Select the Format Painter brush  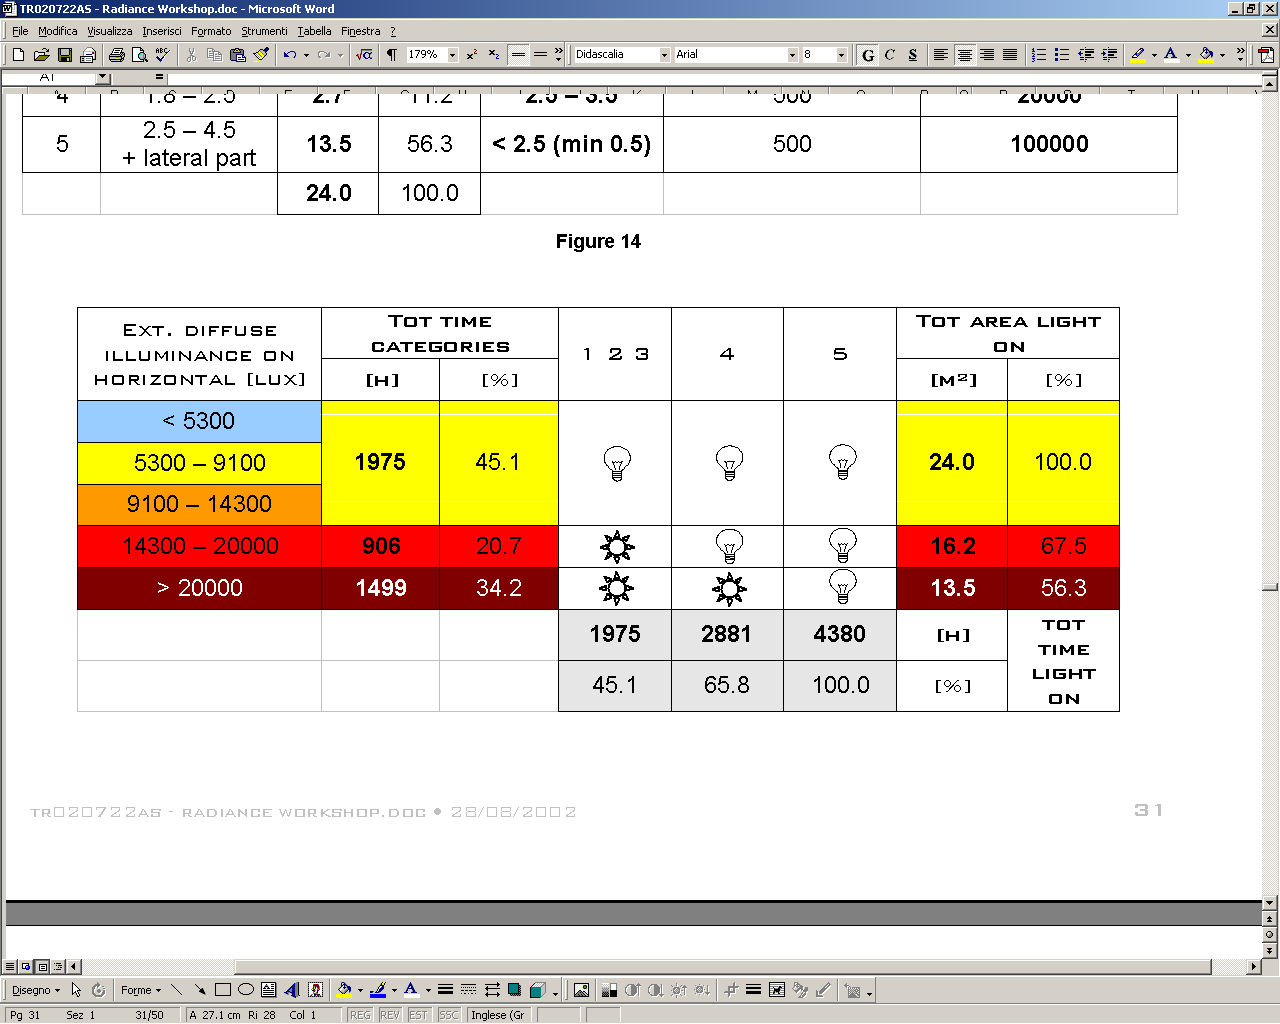coord(261,55)
